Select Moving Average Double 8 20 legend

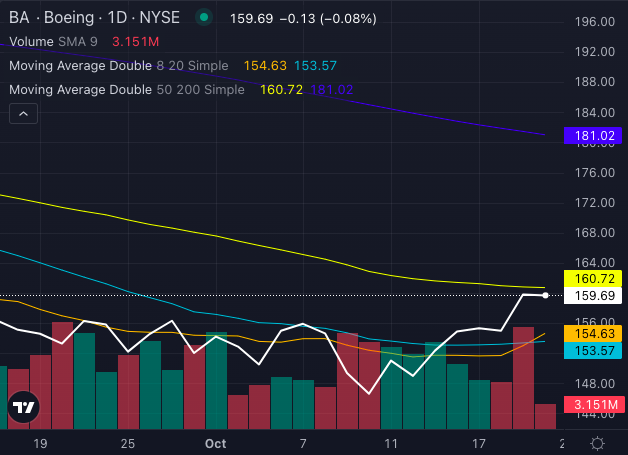point(120,66)
